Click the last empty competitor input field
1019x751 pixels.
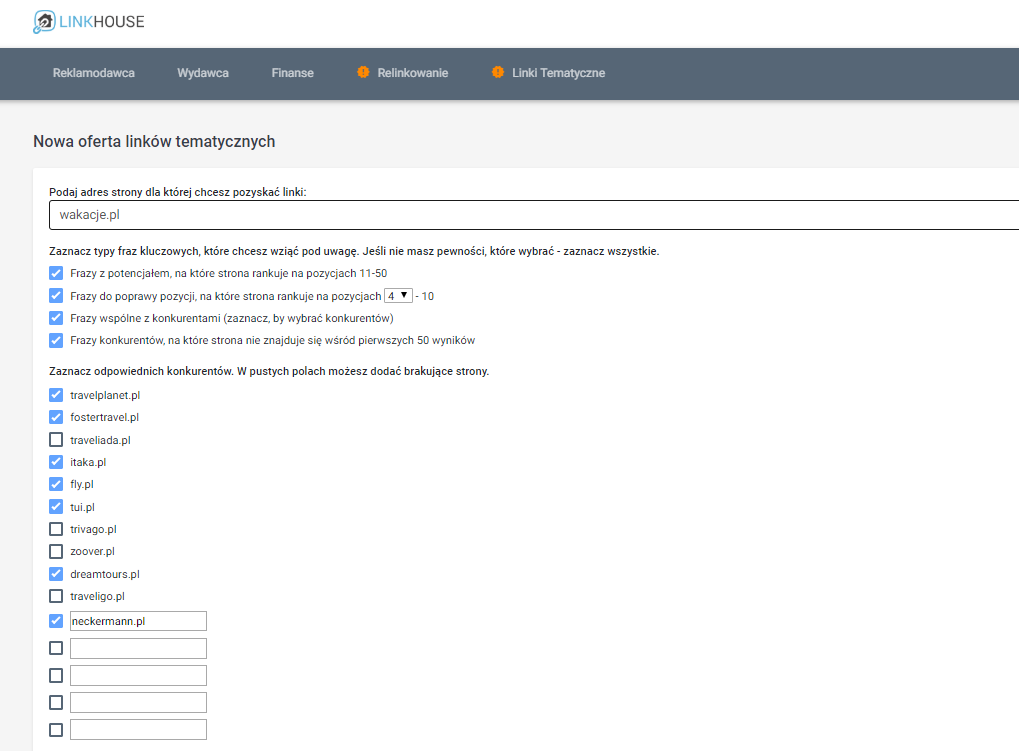coord(138,730)
